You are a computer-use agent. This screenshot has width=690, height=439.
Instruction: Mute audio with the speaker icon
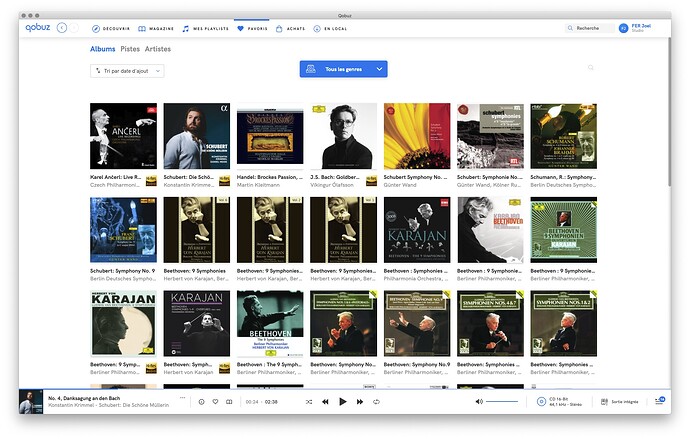pos(479,402)
